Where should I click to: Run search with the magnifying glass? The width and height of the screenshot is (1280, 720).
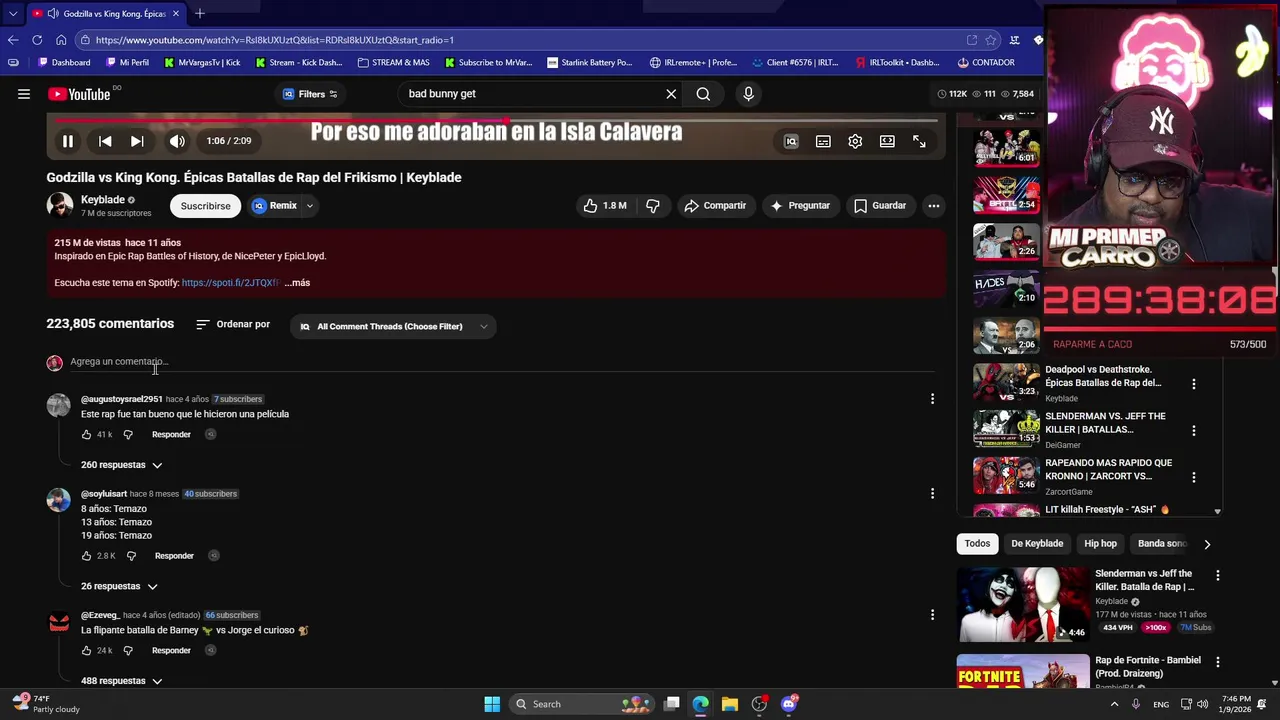click(703, 94)
